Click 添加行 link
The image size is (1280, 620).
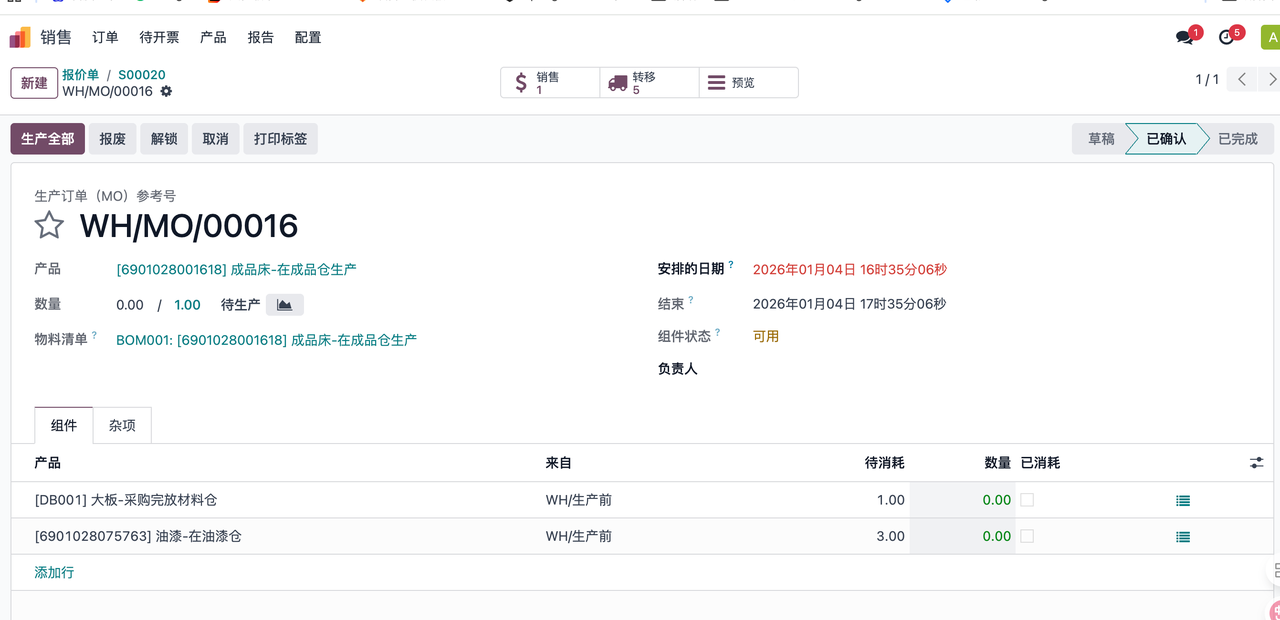pos(54,573)
